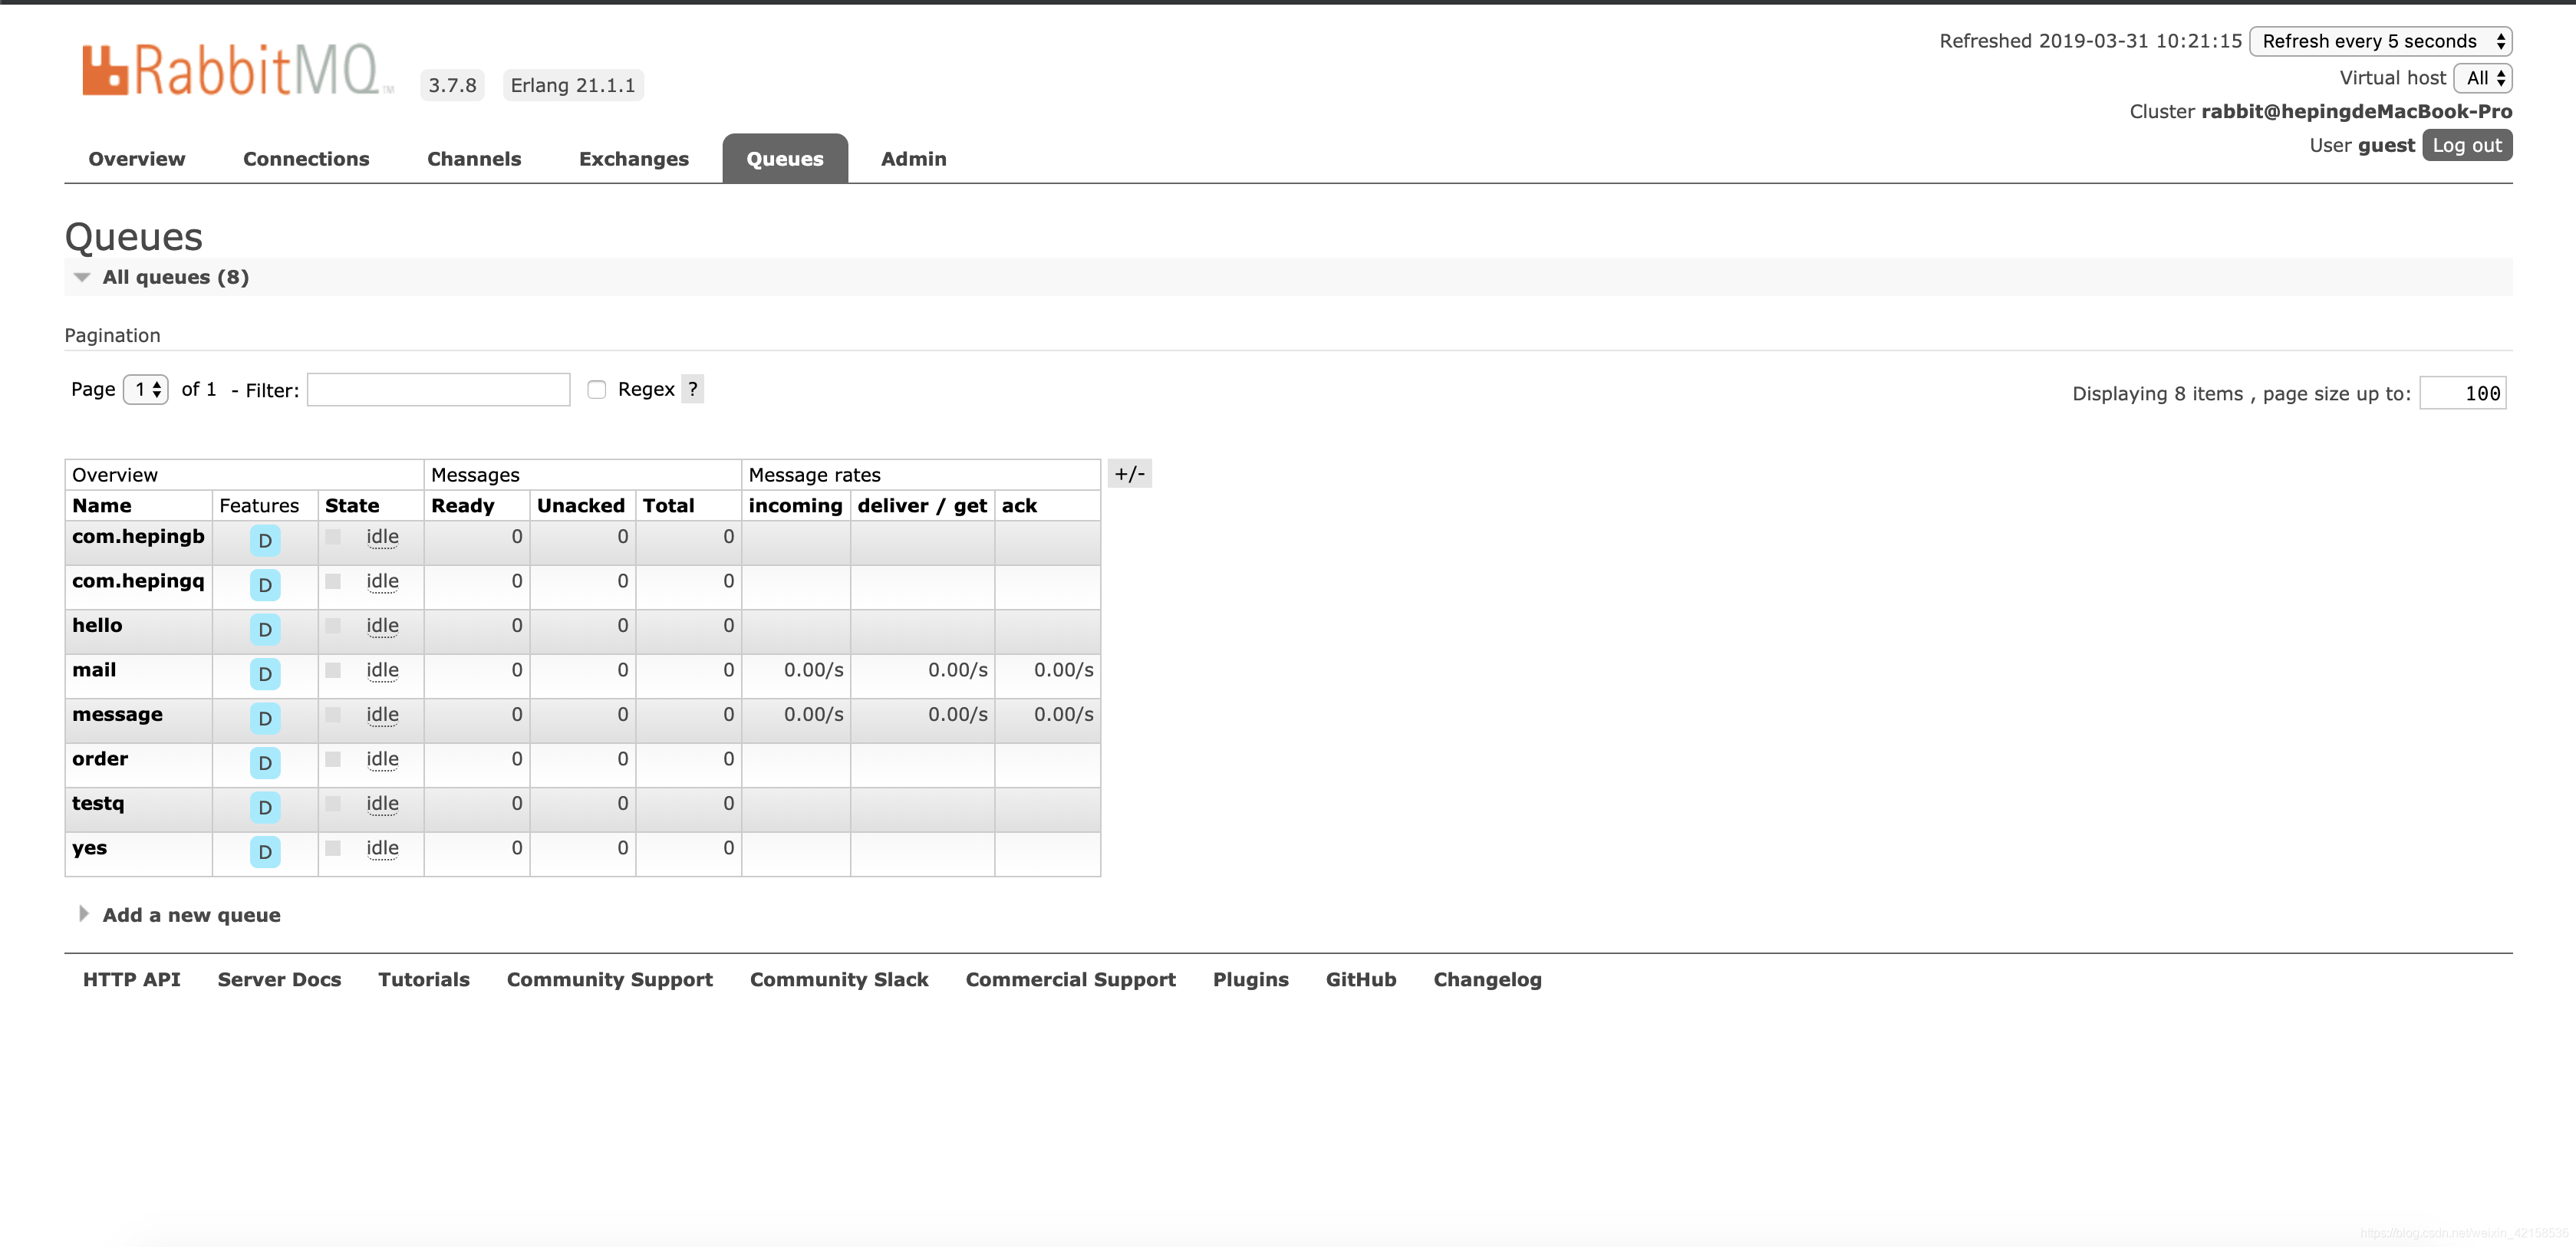
Task: Sort the table by incoming rate column
Action: (x=796, y=506)
